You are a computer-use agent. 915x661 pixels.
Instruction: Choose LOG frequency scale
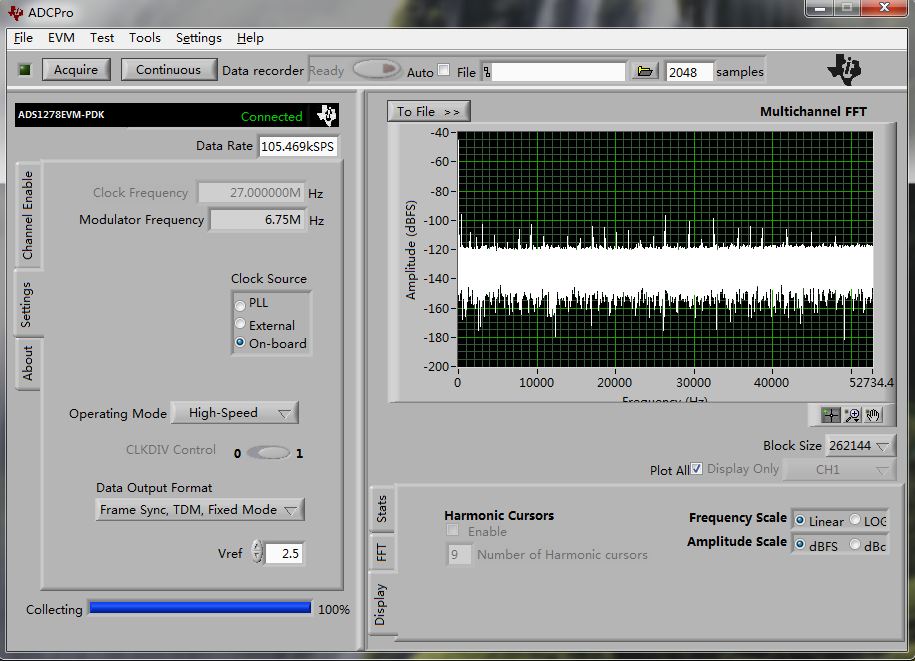point(855,519)
